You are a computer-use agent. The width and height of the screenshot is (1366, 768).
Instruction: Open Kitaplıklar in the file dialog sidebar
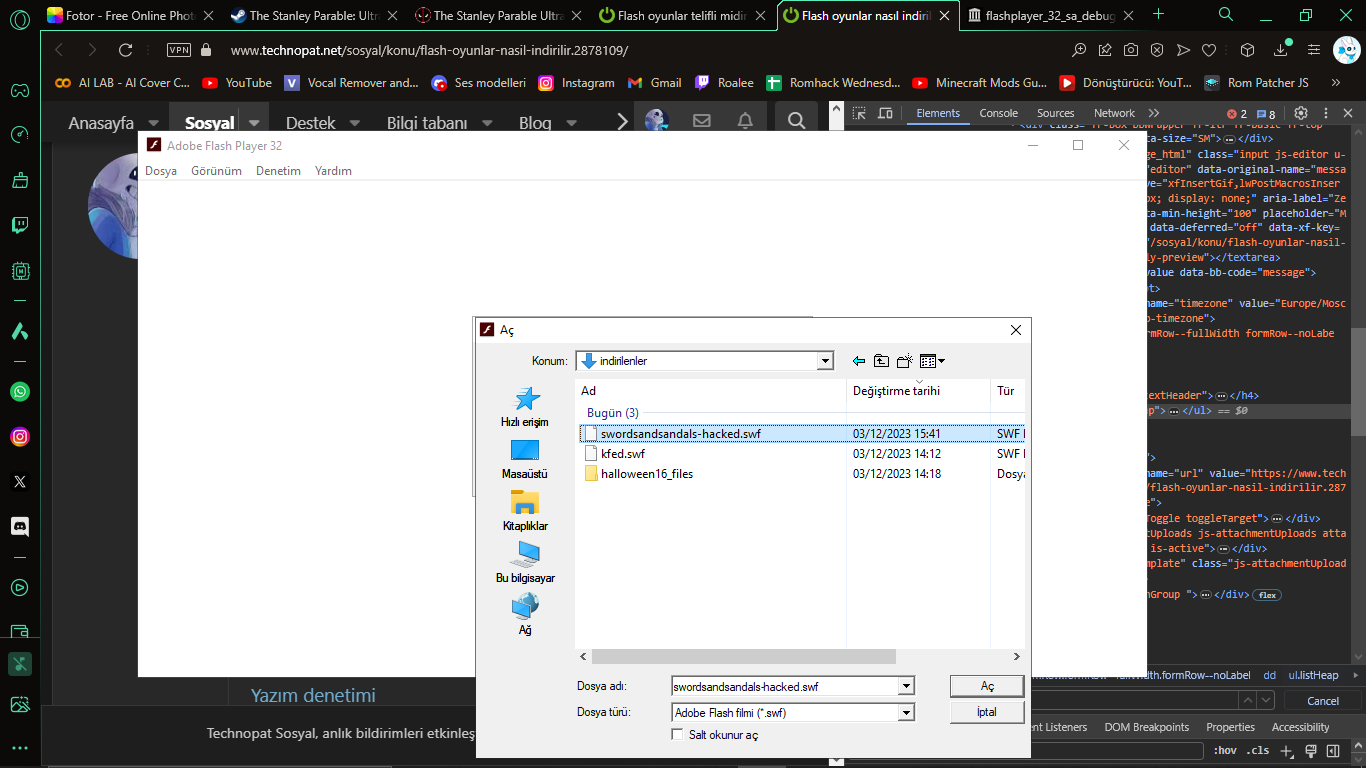tap(524, 511)
